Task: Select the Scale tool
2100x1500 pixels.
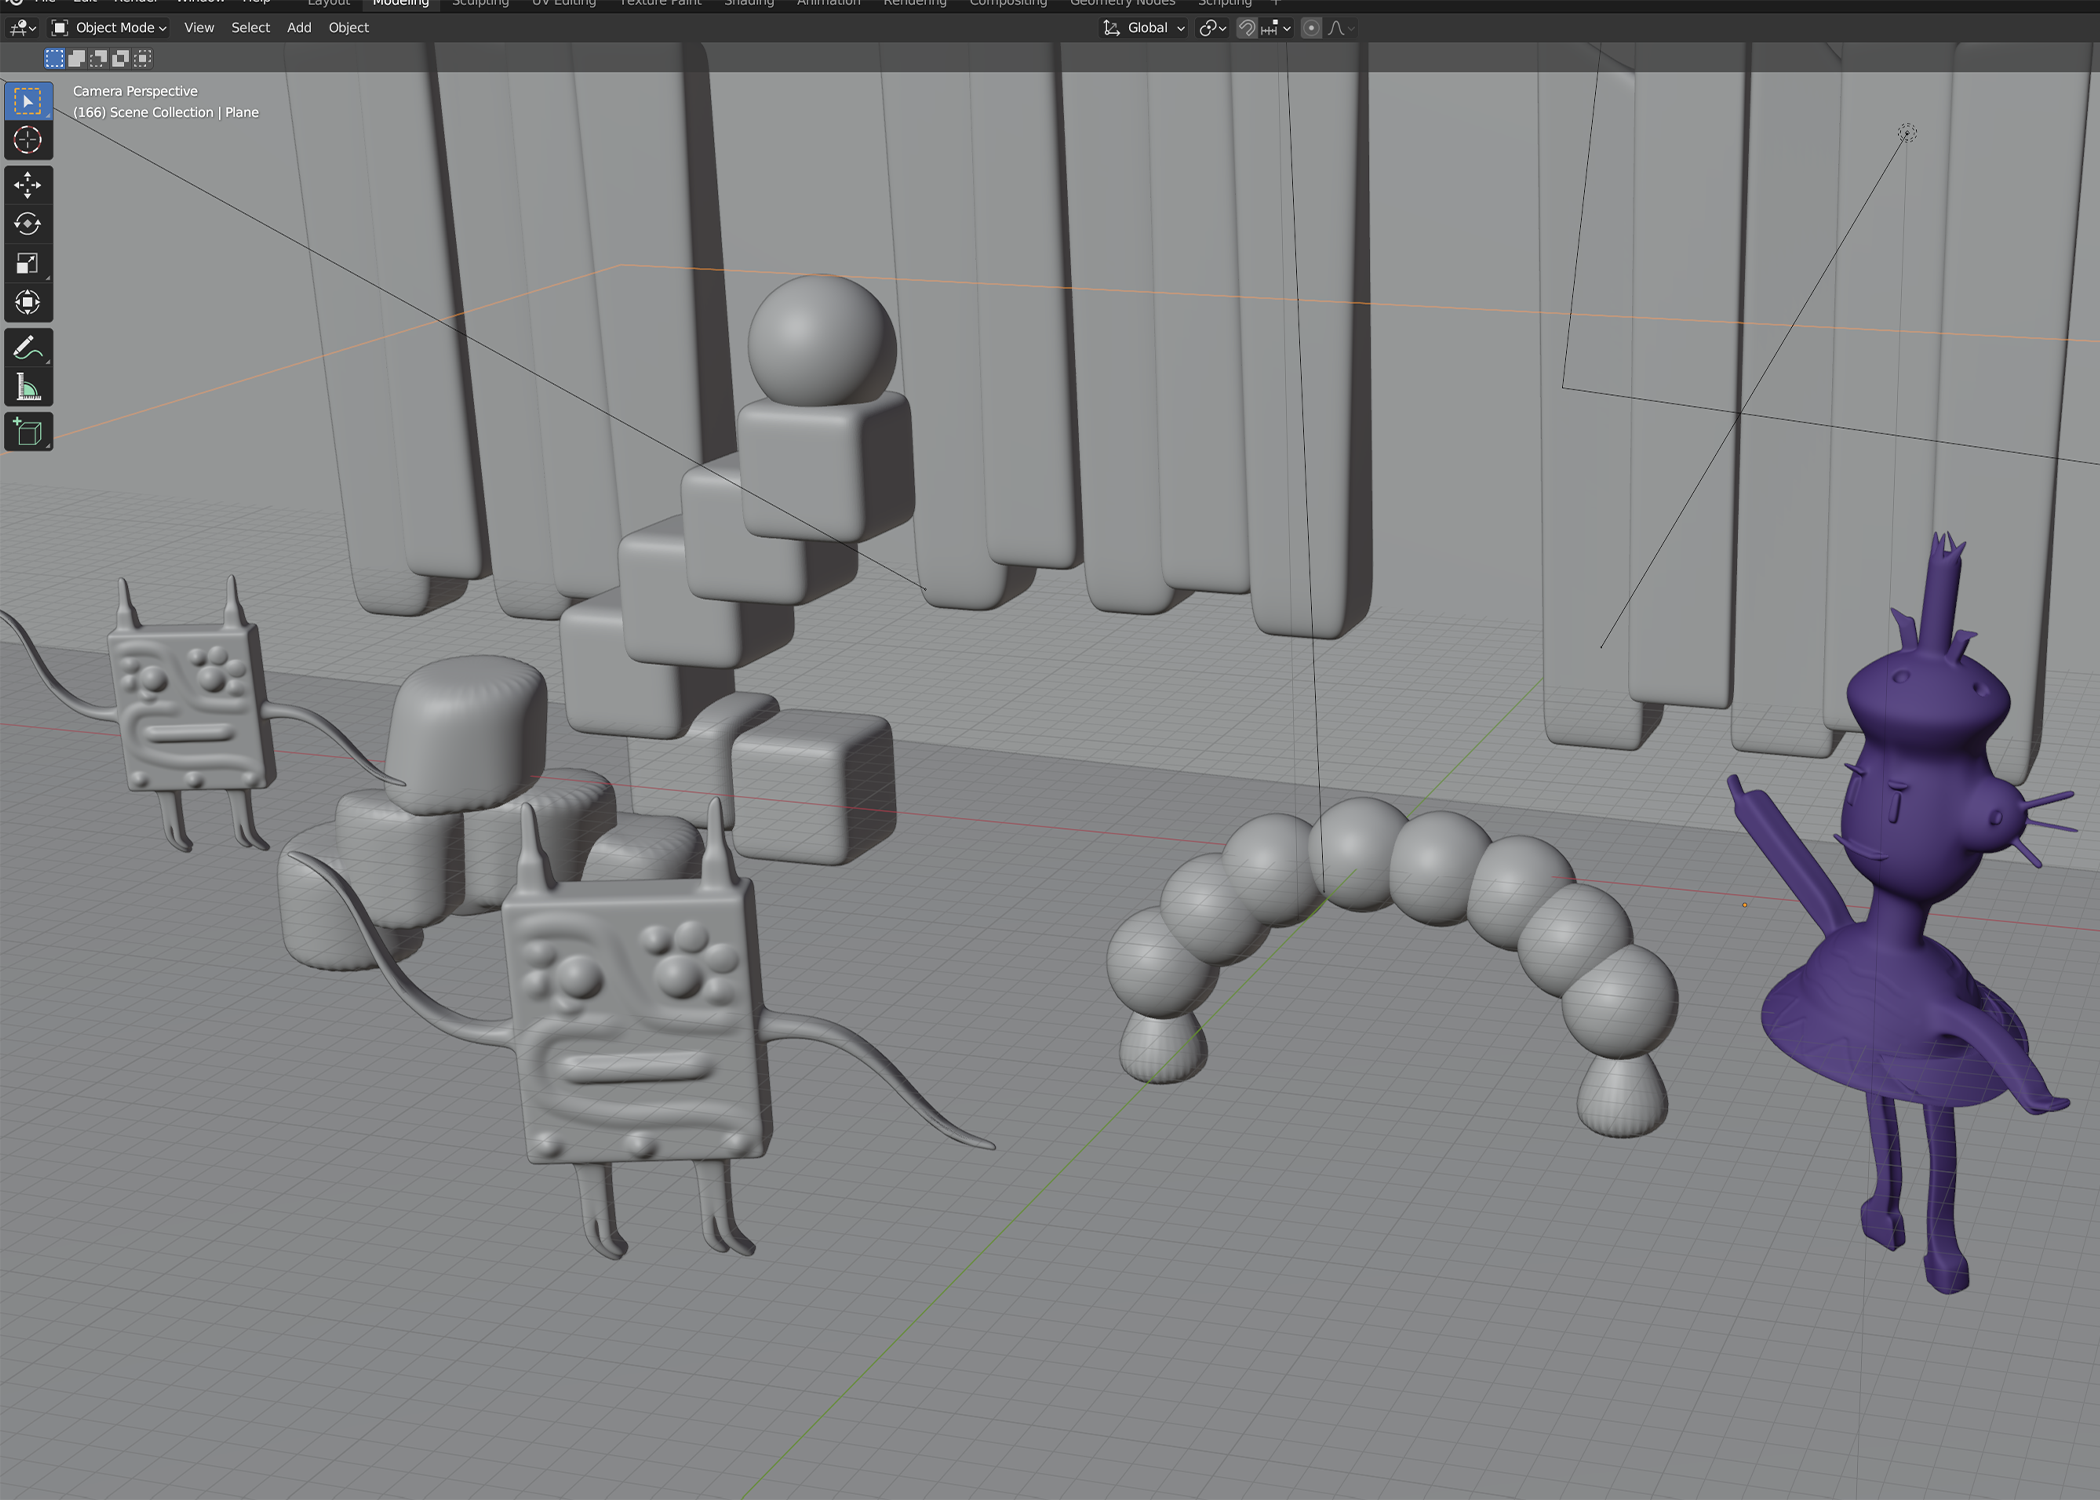Action: click(x=28, y=264)
